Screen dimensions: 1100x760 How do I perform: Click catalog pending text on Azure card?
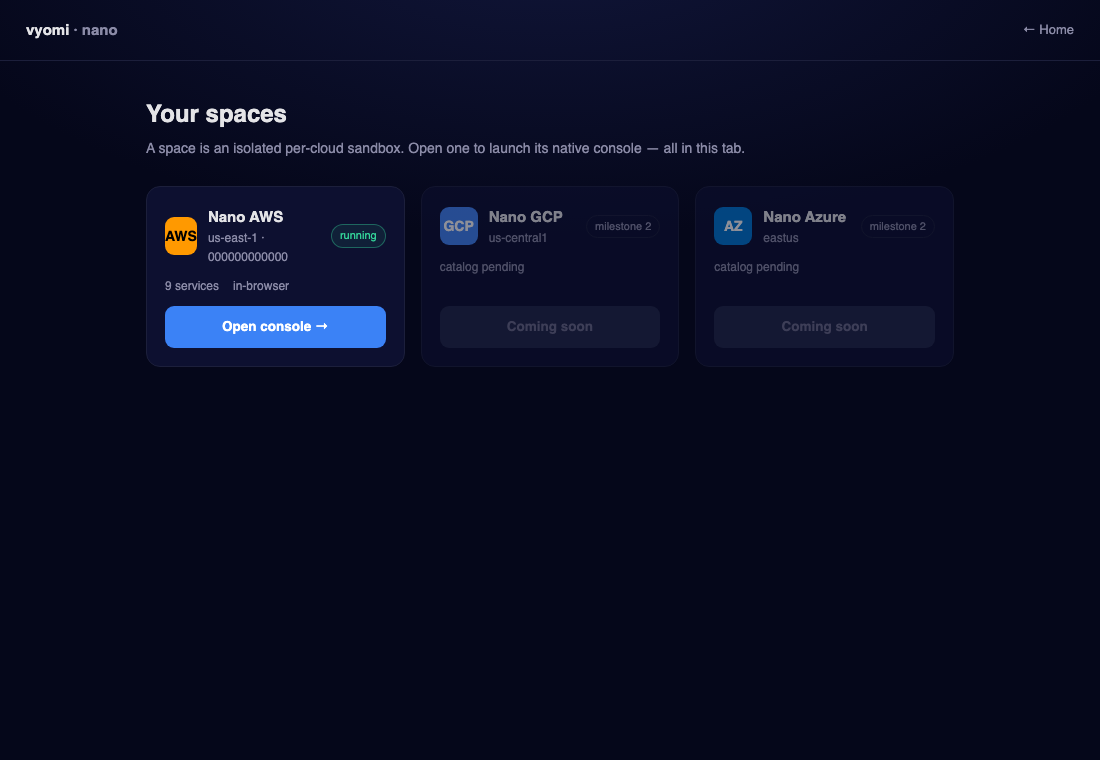tap(756, 267)
